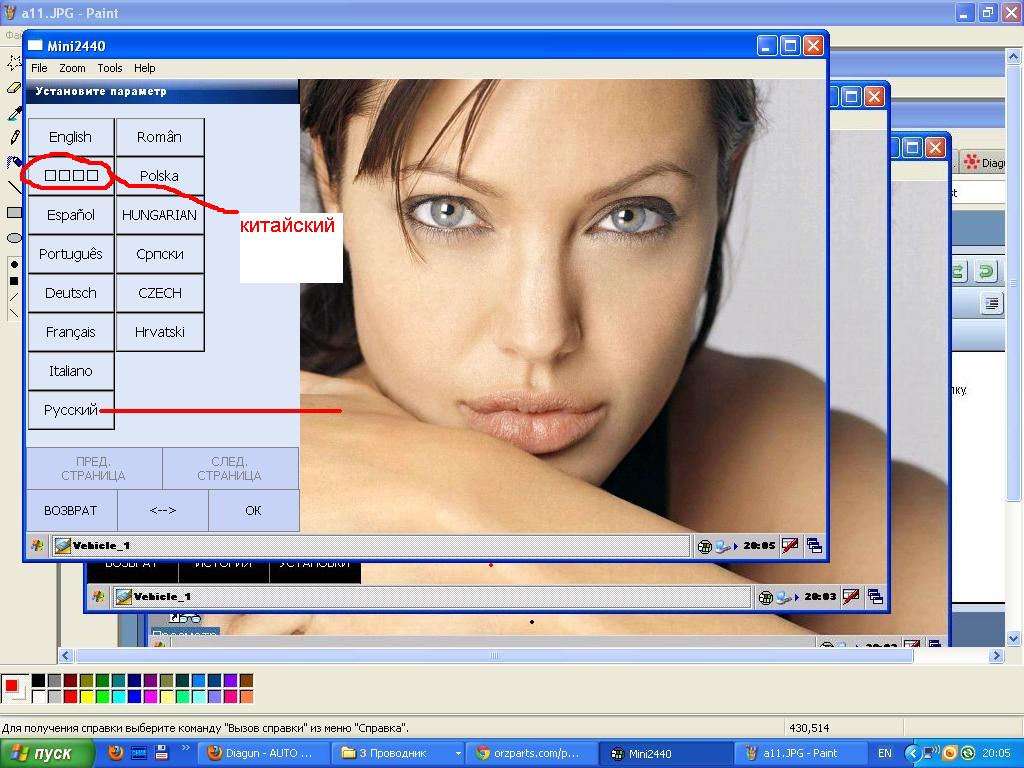
Task: Choose HUNGARIAN language button
Action: (x=160, y=215)
